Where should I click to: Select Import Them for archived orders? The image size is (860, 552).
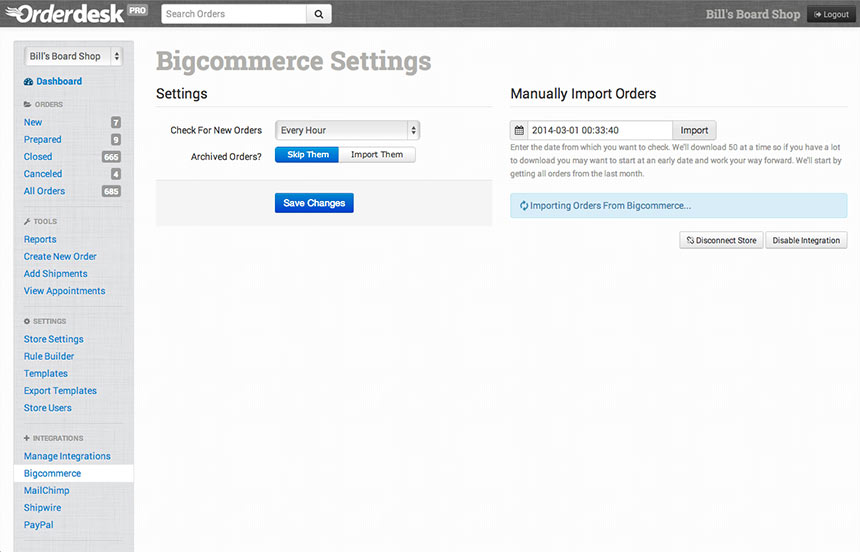click(377, 155)
